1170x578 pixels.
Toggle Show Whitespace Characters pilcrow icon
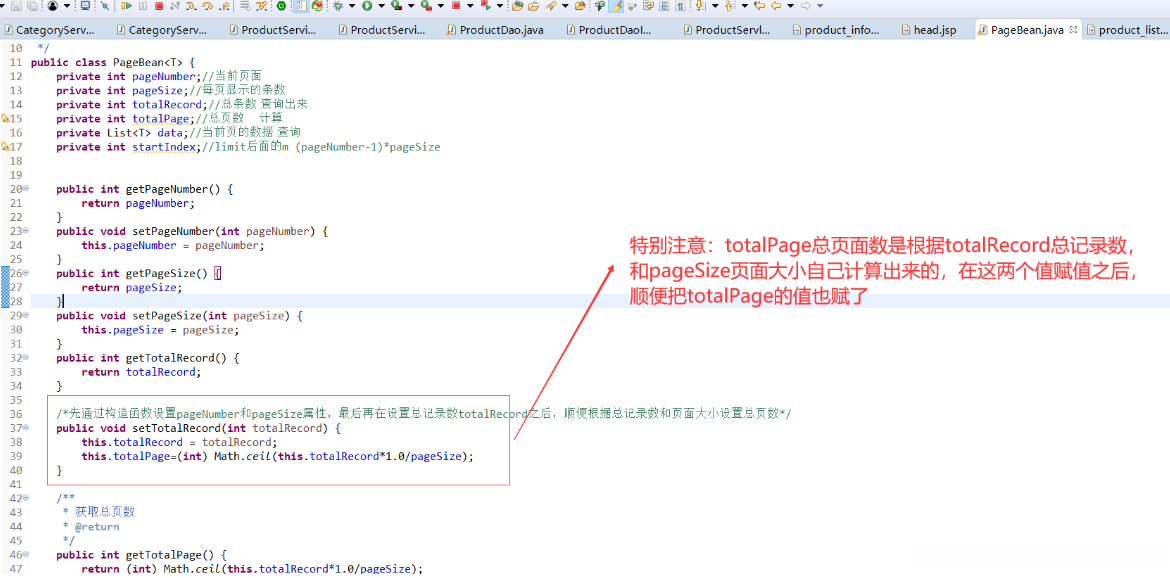(x=680, y=6)
